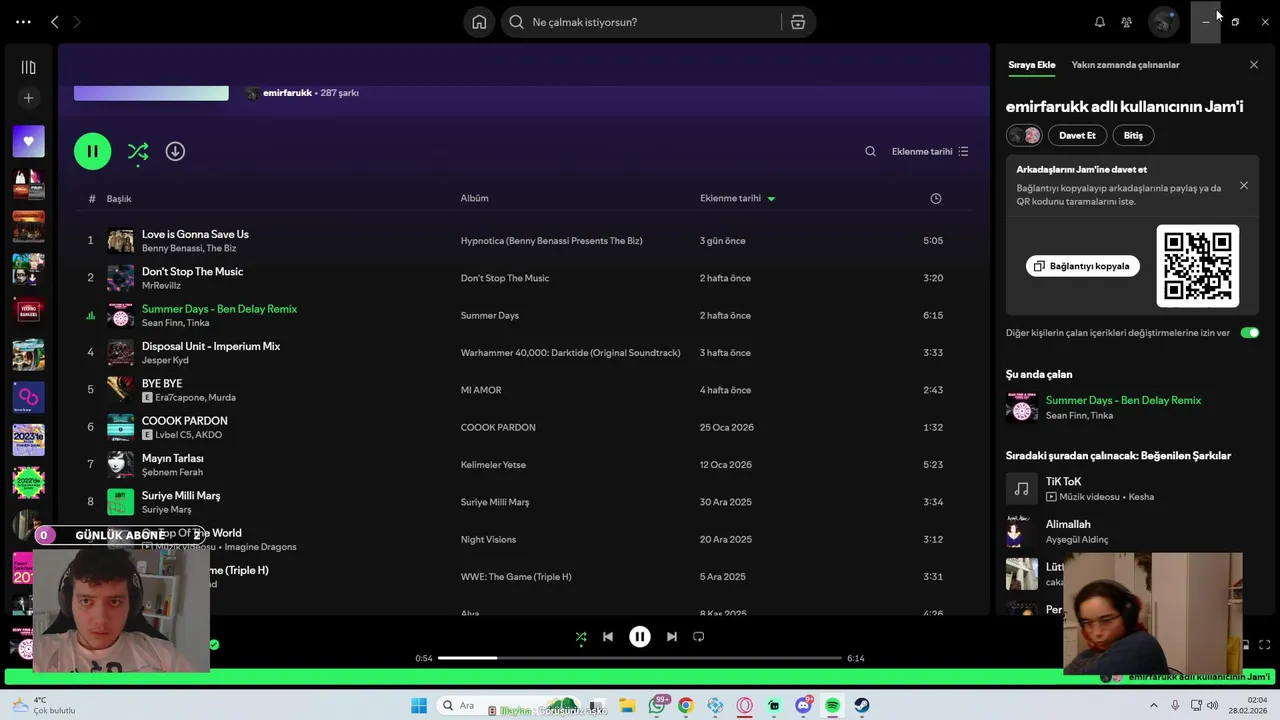Go back with the left arrow
This screenshot has height=720, width=1280.
point(55,22)
